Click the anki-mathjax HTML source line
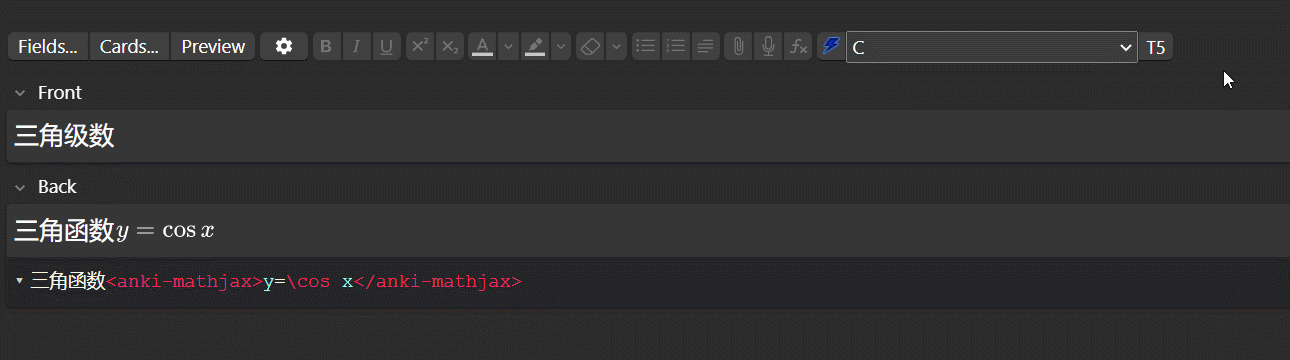This screenshot has width=1290, height=360. [276, 282]
